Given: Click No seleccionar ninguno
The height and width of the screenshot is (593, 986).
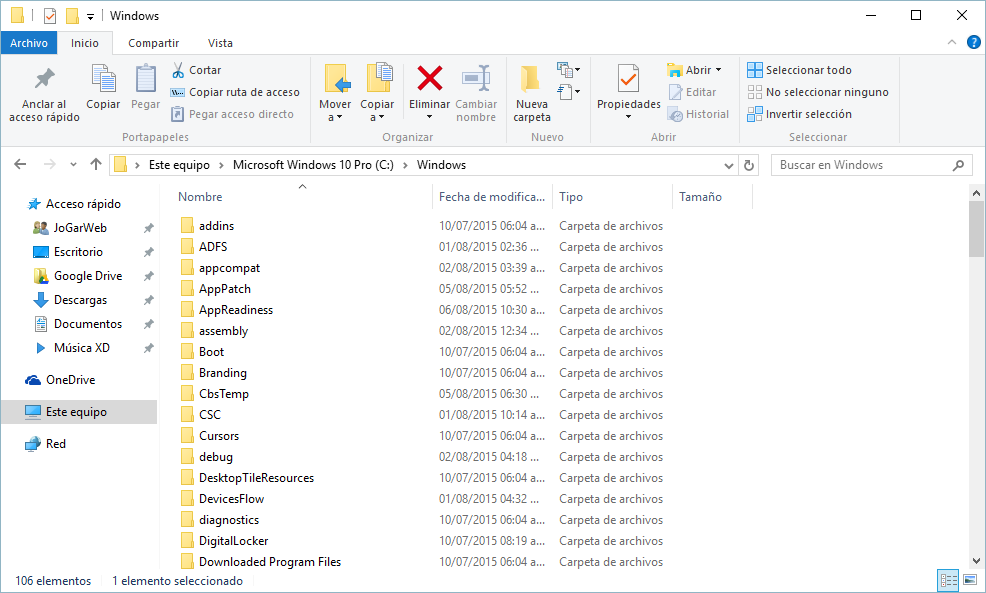Looking at the screenshot, I should click(818, 92).
